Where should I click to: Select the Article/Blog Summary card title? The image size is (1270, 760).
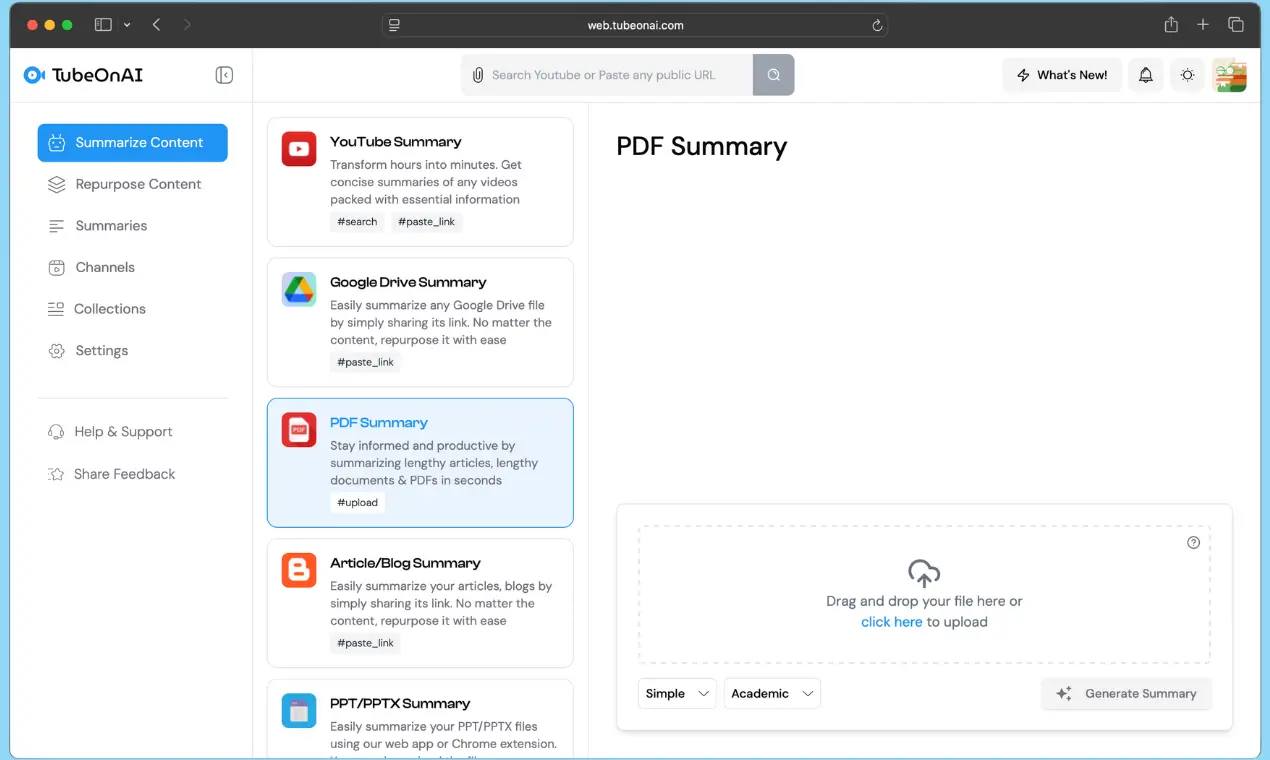coord(405,563)
